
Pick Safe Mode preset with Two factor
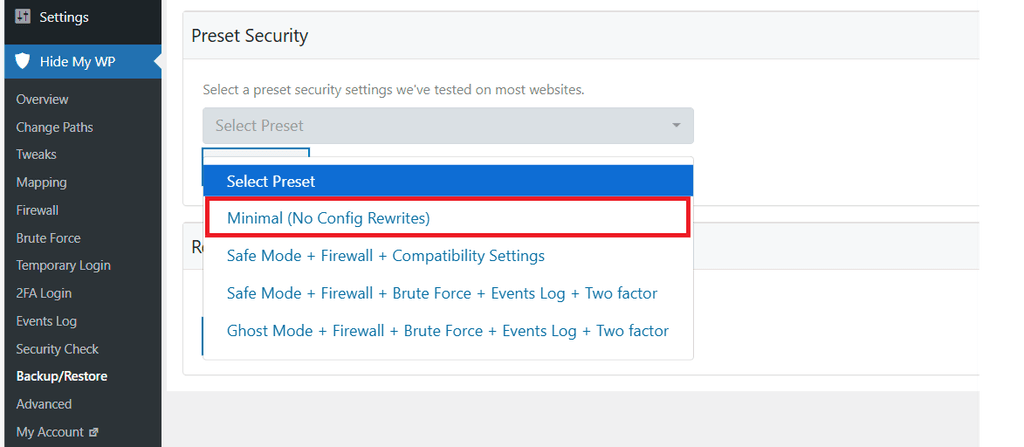442,293
